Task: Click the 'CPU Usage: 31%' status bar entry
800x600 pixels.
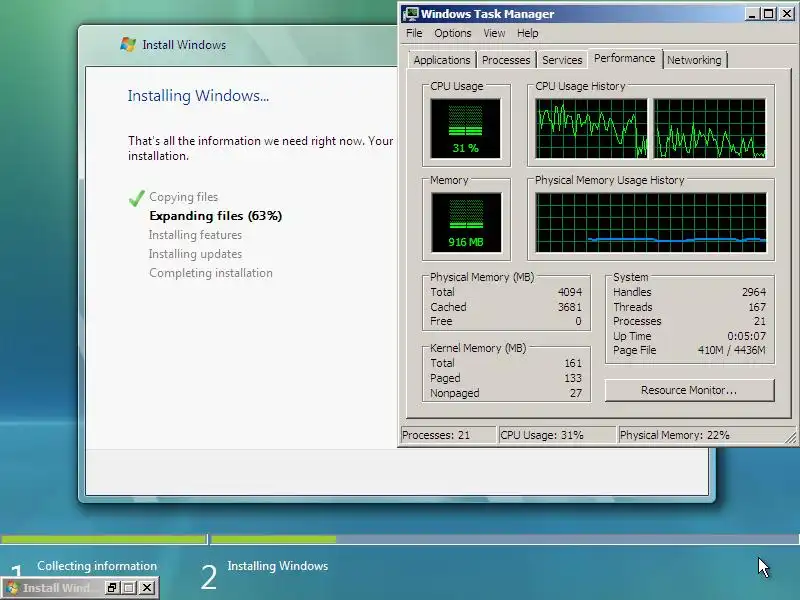Action: 557,435
